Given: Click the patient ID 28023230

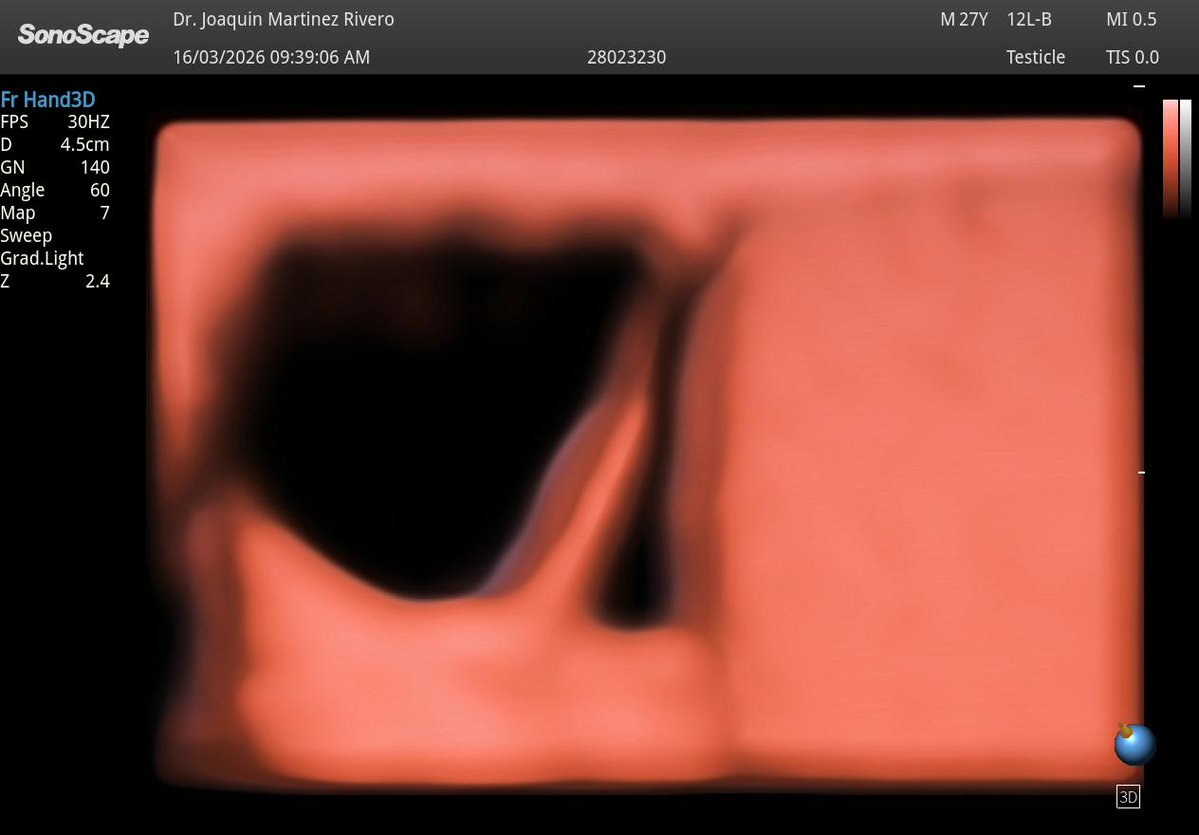Looking at the screenshot, I should (626, 57).
